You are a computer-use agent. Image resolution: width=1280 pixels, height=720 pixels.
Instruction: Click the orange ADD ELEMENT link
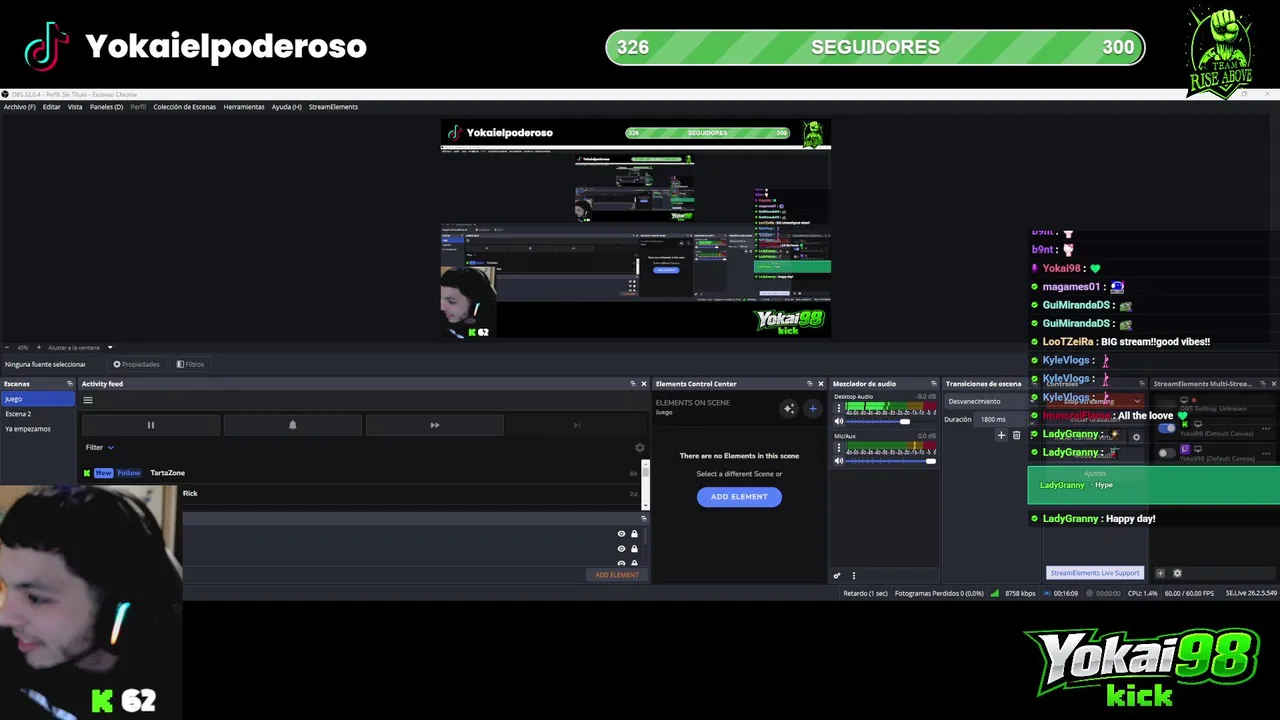616,575
